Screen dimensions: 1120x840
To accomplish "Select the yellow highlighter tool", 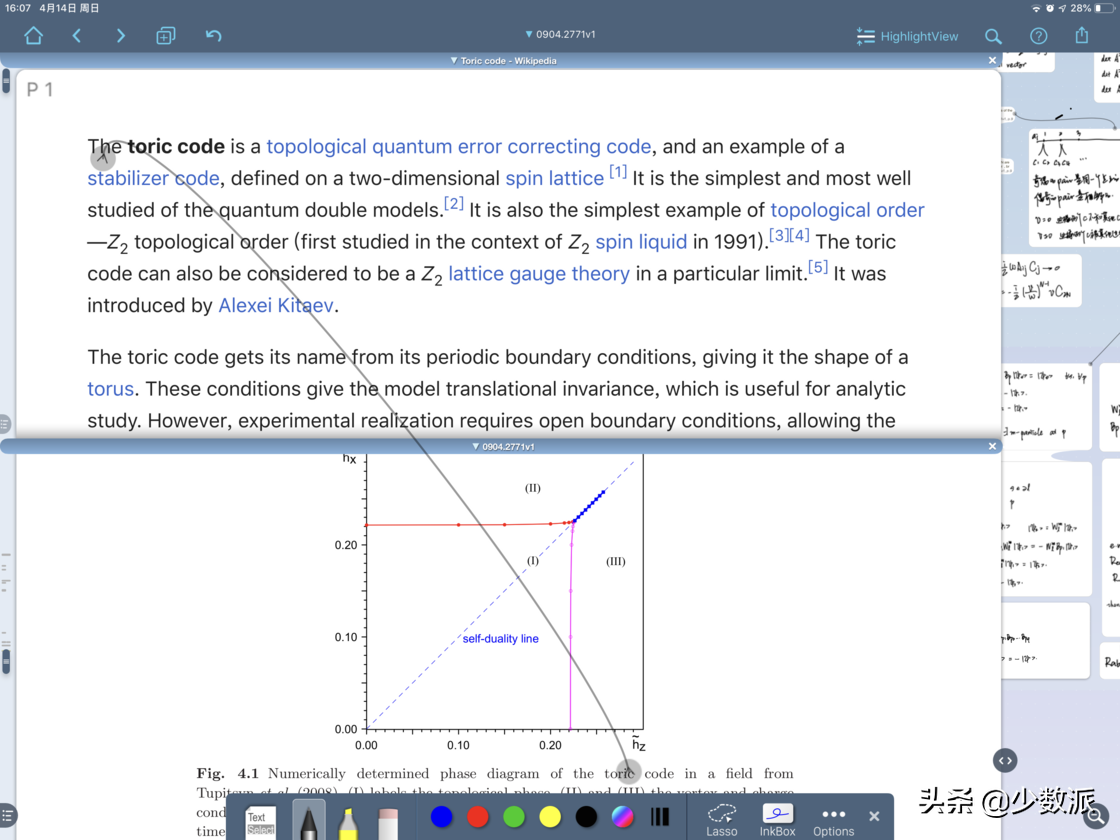I will coord(348,822).
